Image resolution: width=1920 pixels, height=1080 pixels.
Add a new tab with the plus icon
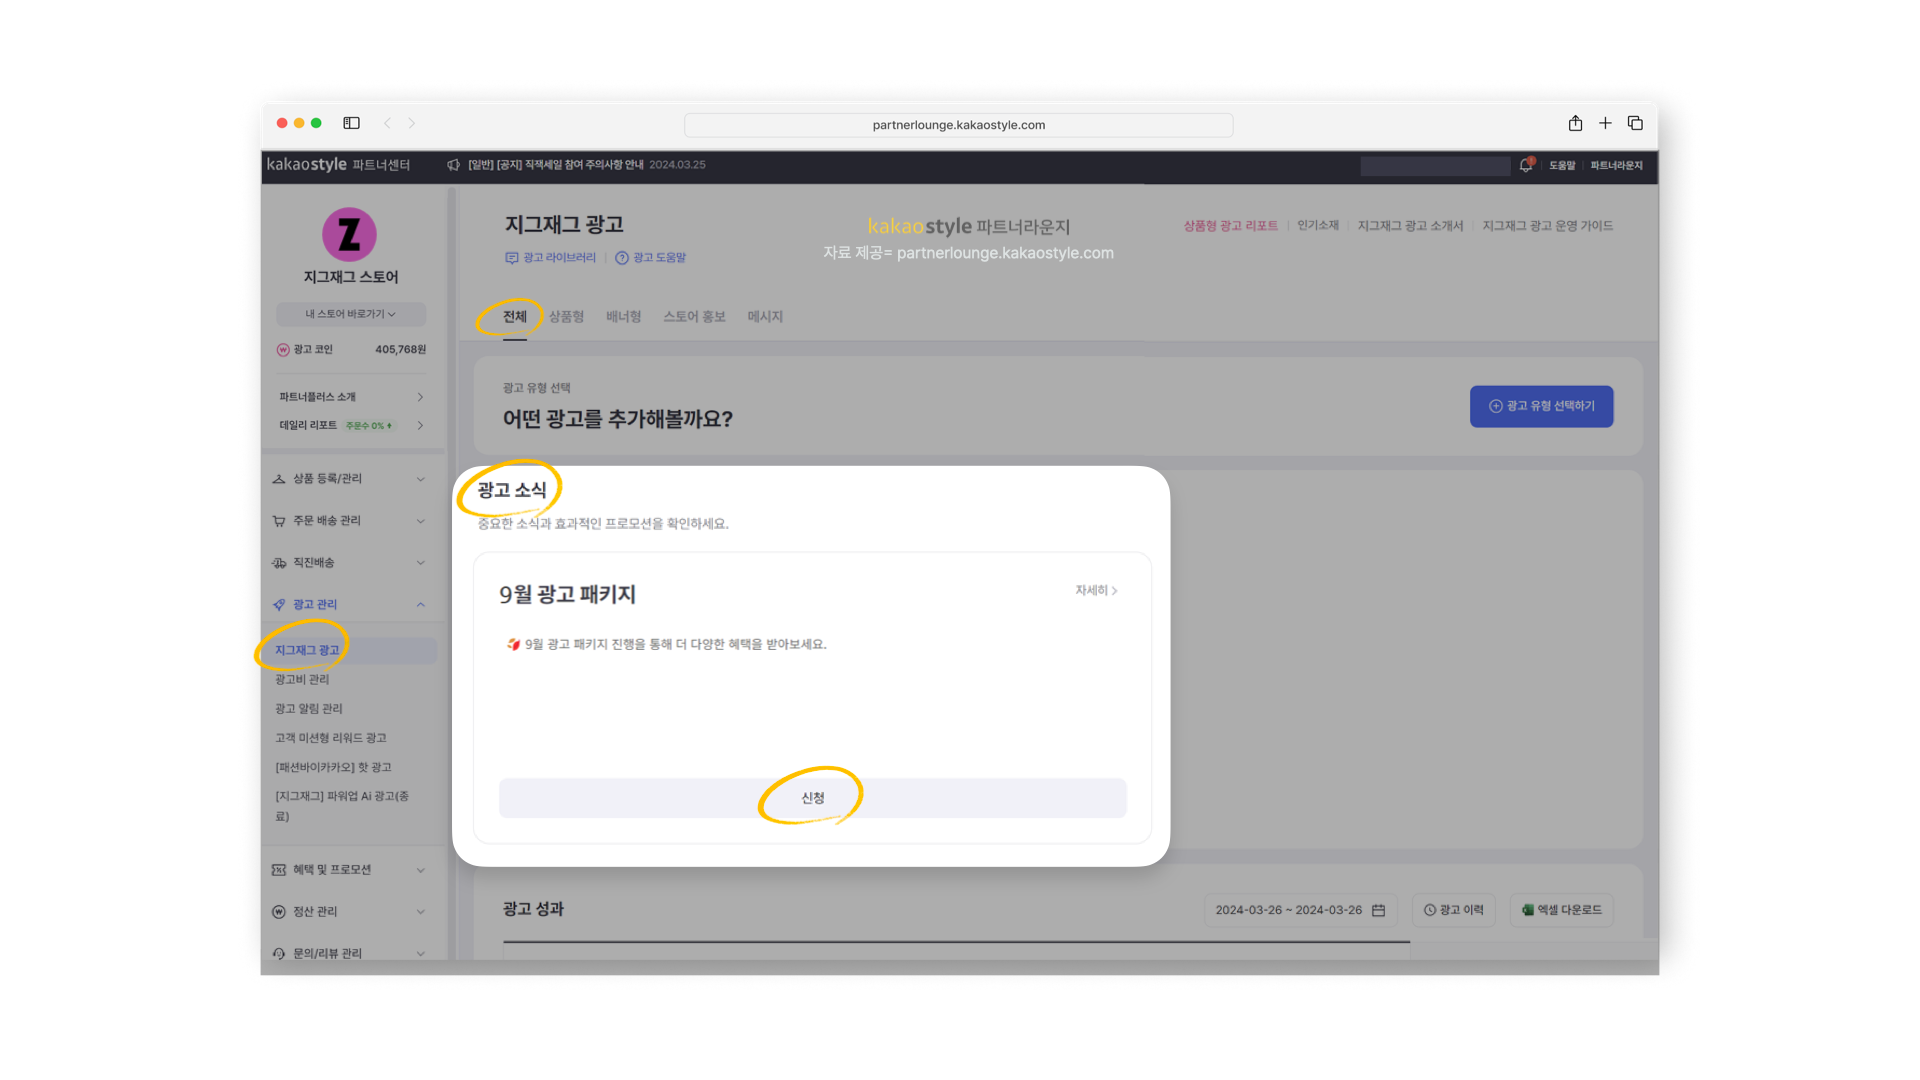[x=1605, y=123]
